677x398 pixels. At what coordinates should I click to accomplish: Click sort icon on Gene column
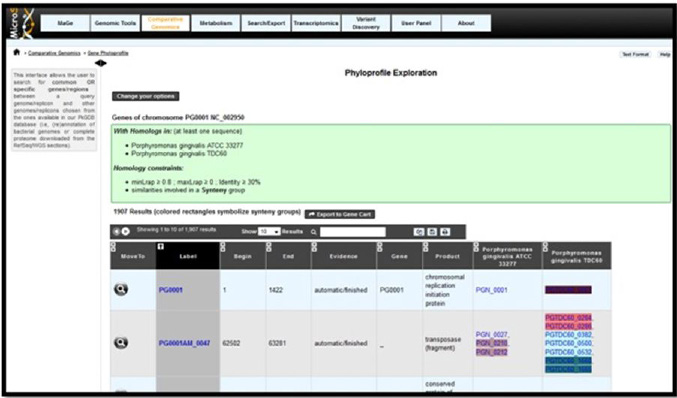tap(380, 246)
